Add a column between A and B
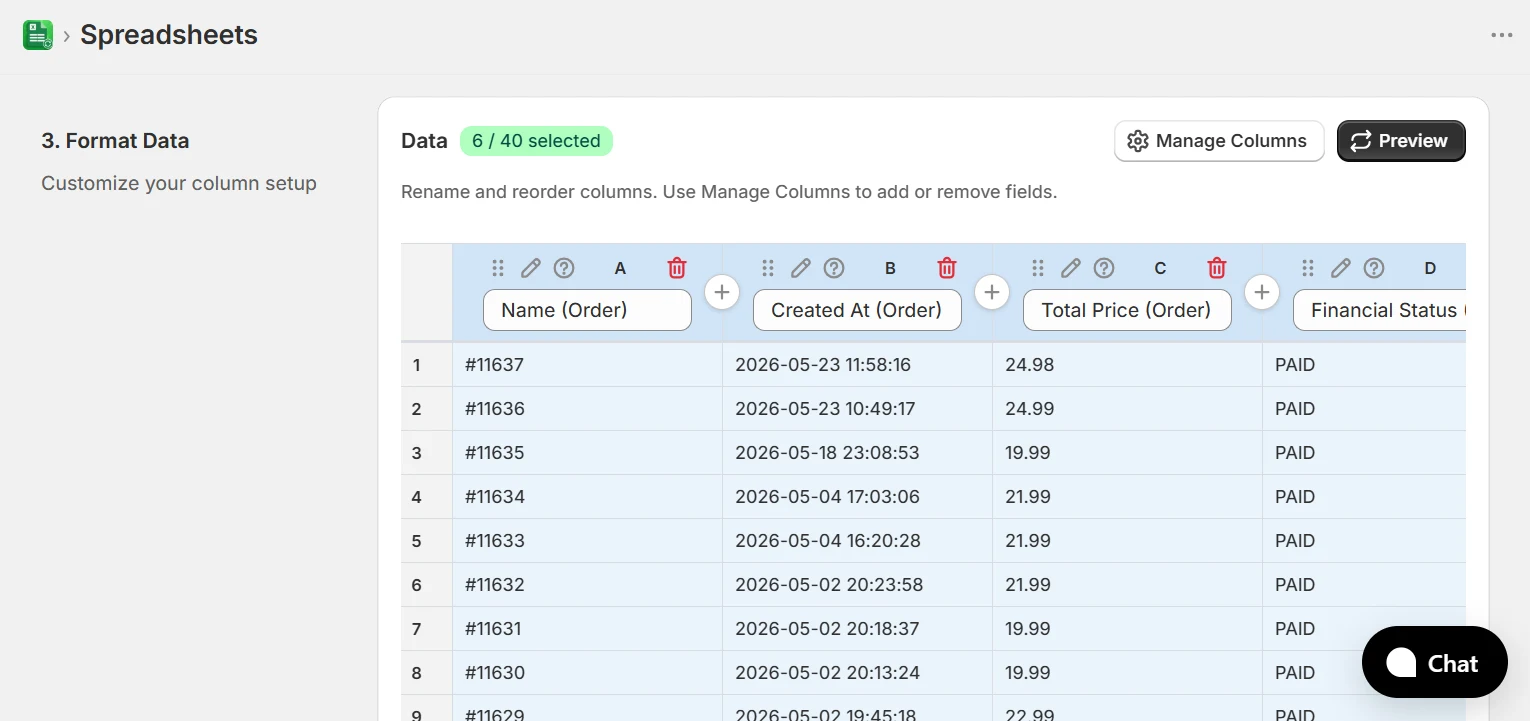The width and height of the screenshot is (1530, 721). (x=722, y=292)
